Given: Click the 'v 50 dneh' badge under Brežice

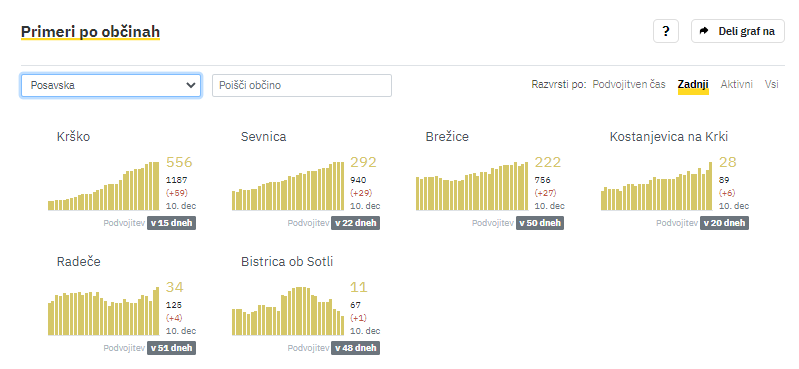Looking at the screenshot, I should 540,223.
